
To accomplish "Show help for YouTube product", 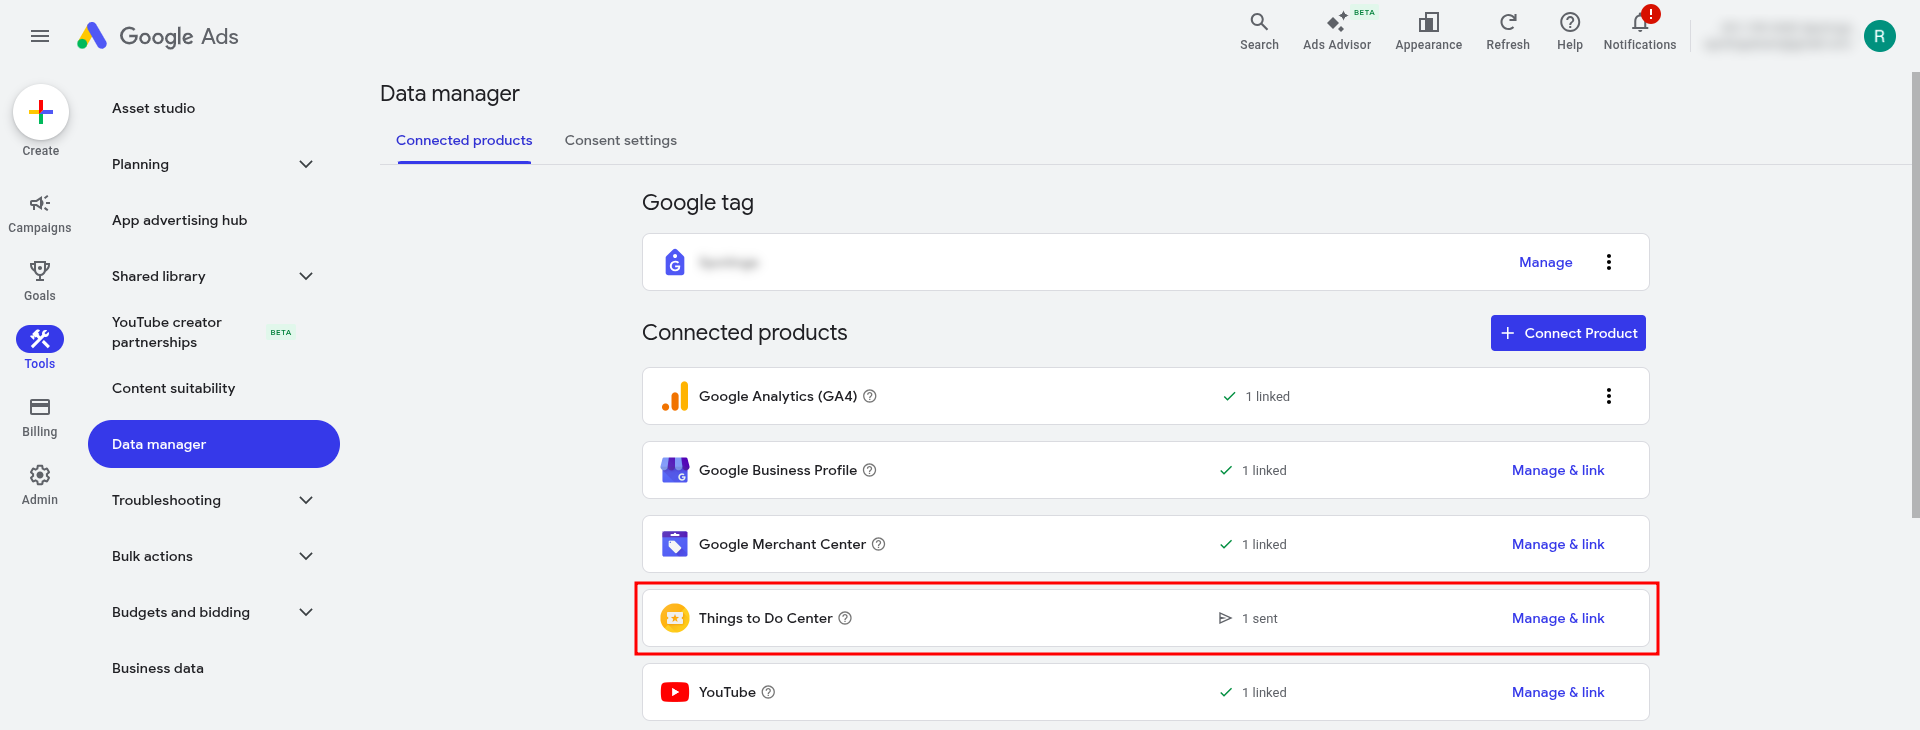I will [768, 692].
